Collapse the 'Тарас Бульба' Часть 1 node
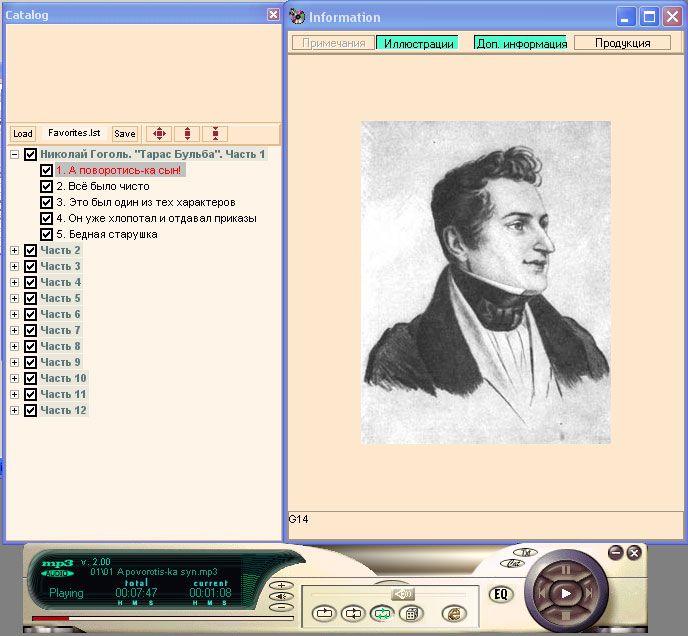 (14, 154)
